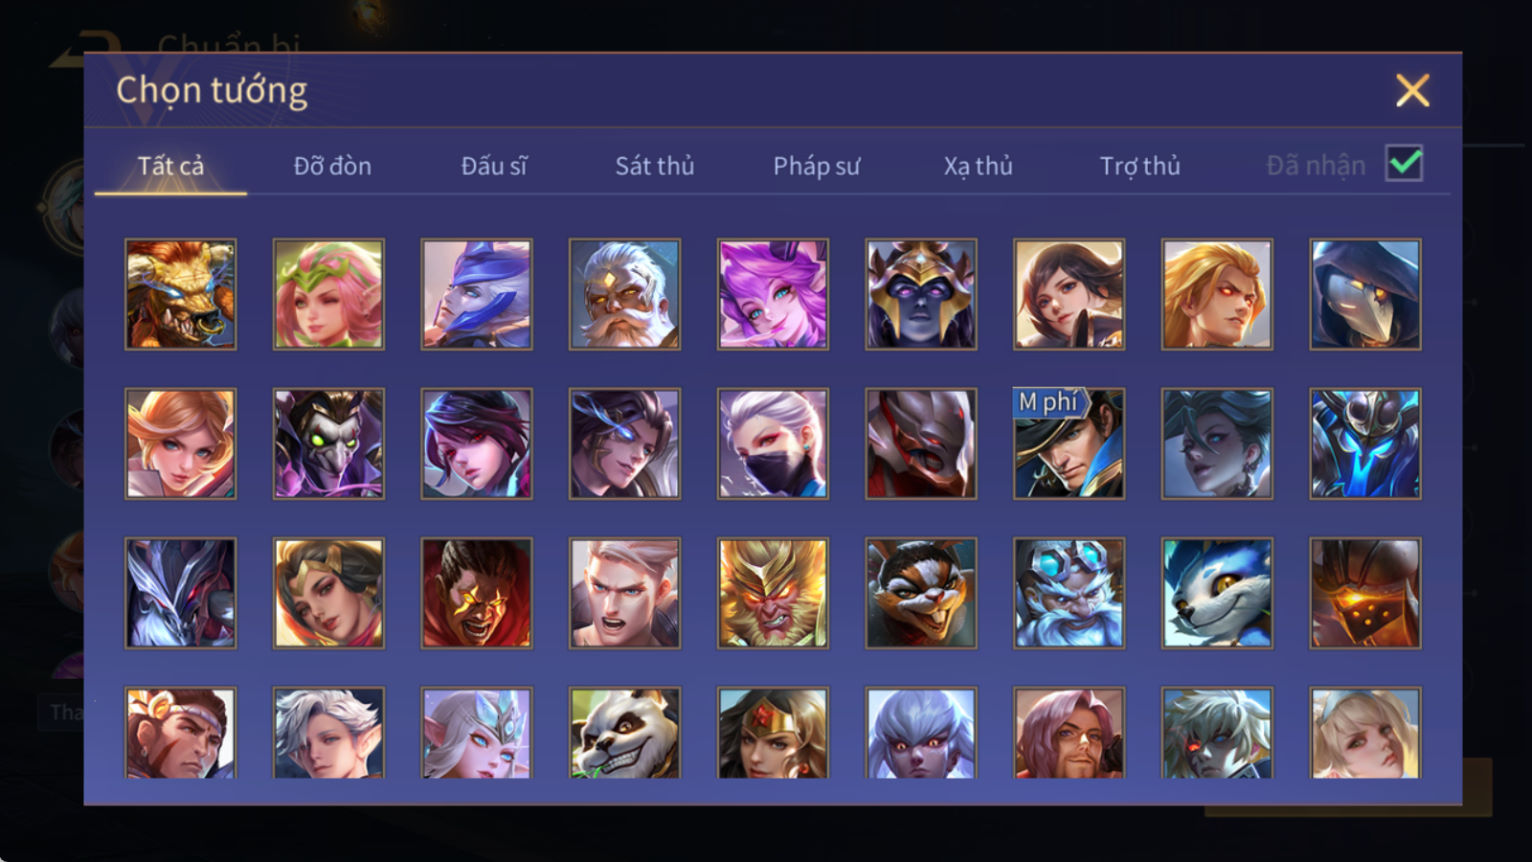The height and width of the screenshot is (862, 1532).
Task: Select the blue-goggled bearded dwarf hero
Action: 1069,593
